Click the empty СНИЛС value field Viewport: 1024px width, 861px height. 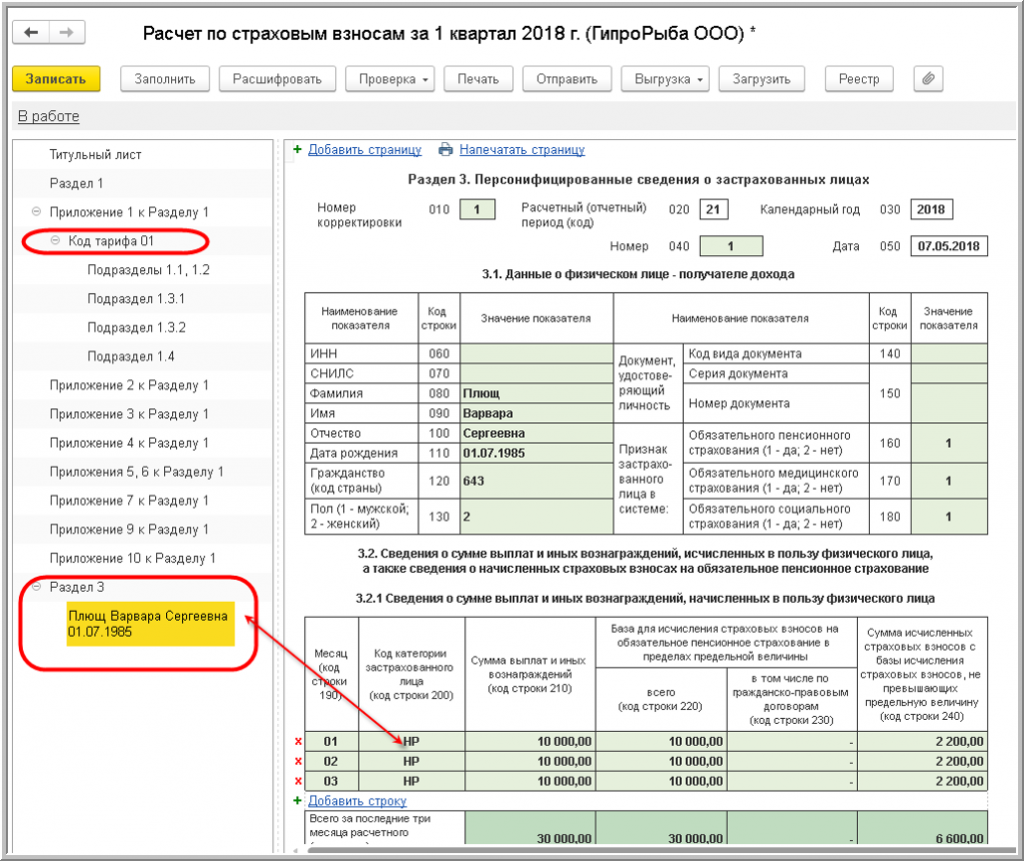(x=537, y=373)
